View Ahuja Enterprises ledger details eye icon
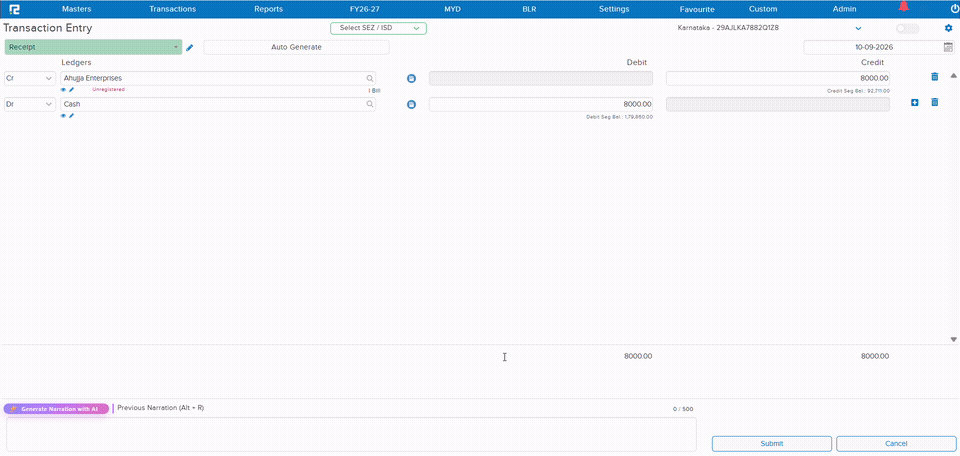The width and height of the screenshot is (960, 456). pos(63,90)
